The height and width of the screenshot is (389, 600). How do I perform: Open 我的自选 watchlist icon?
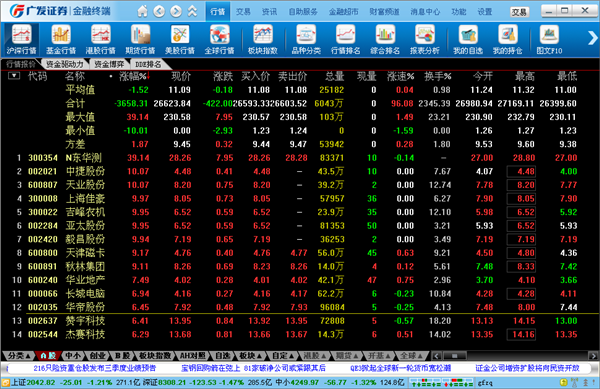pyautogui.click(x=468, y=39)
